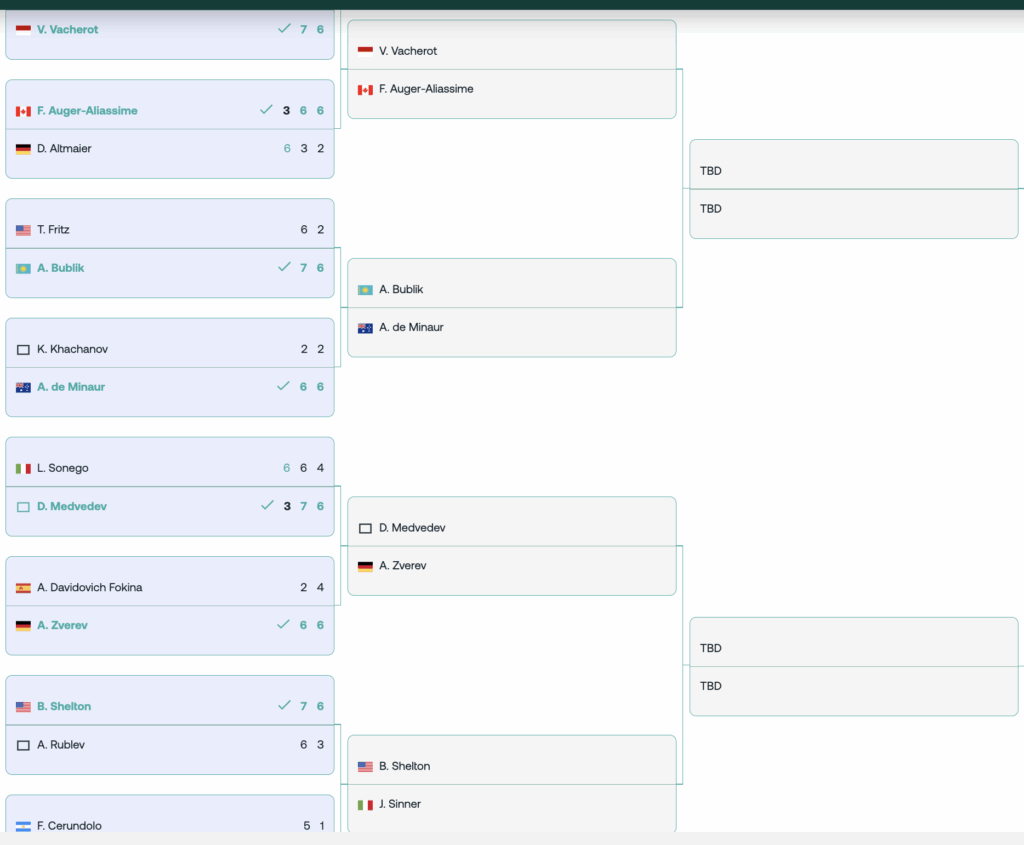This screenshot has height=845, width=1024.
Task: Click the lower semifinal TBD match card
Action: coord(853,667)
